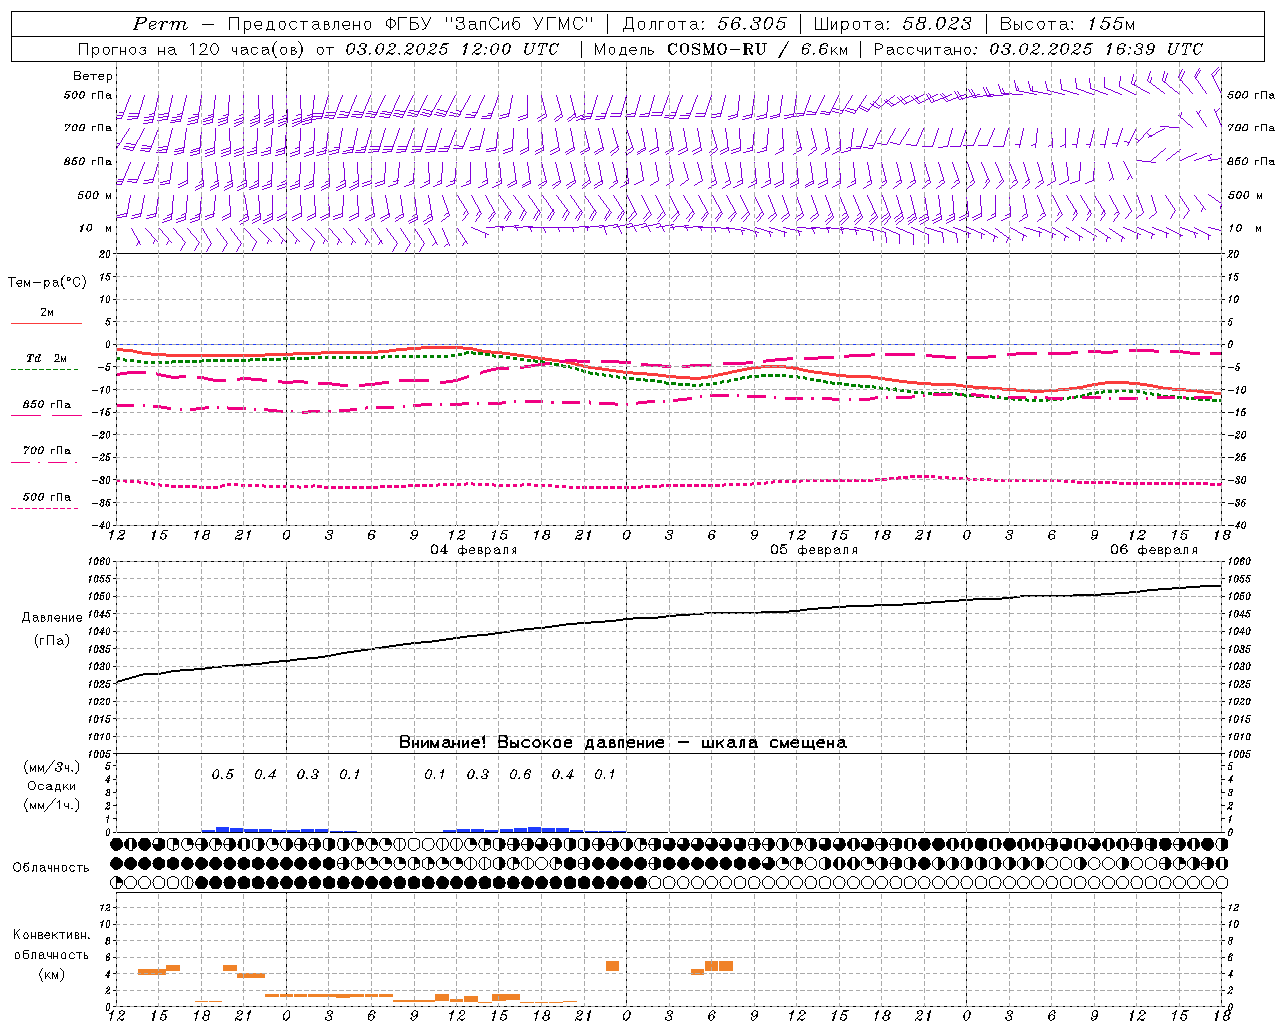Select the provider text "ЗапСиб УГМС"
This screenshot has width=1280, height=1024.
point(518,24)
